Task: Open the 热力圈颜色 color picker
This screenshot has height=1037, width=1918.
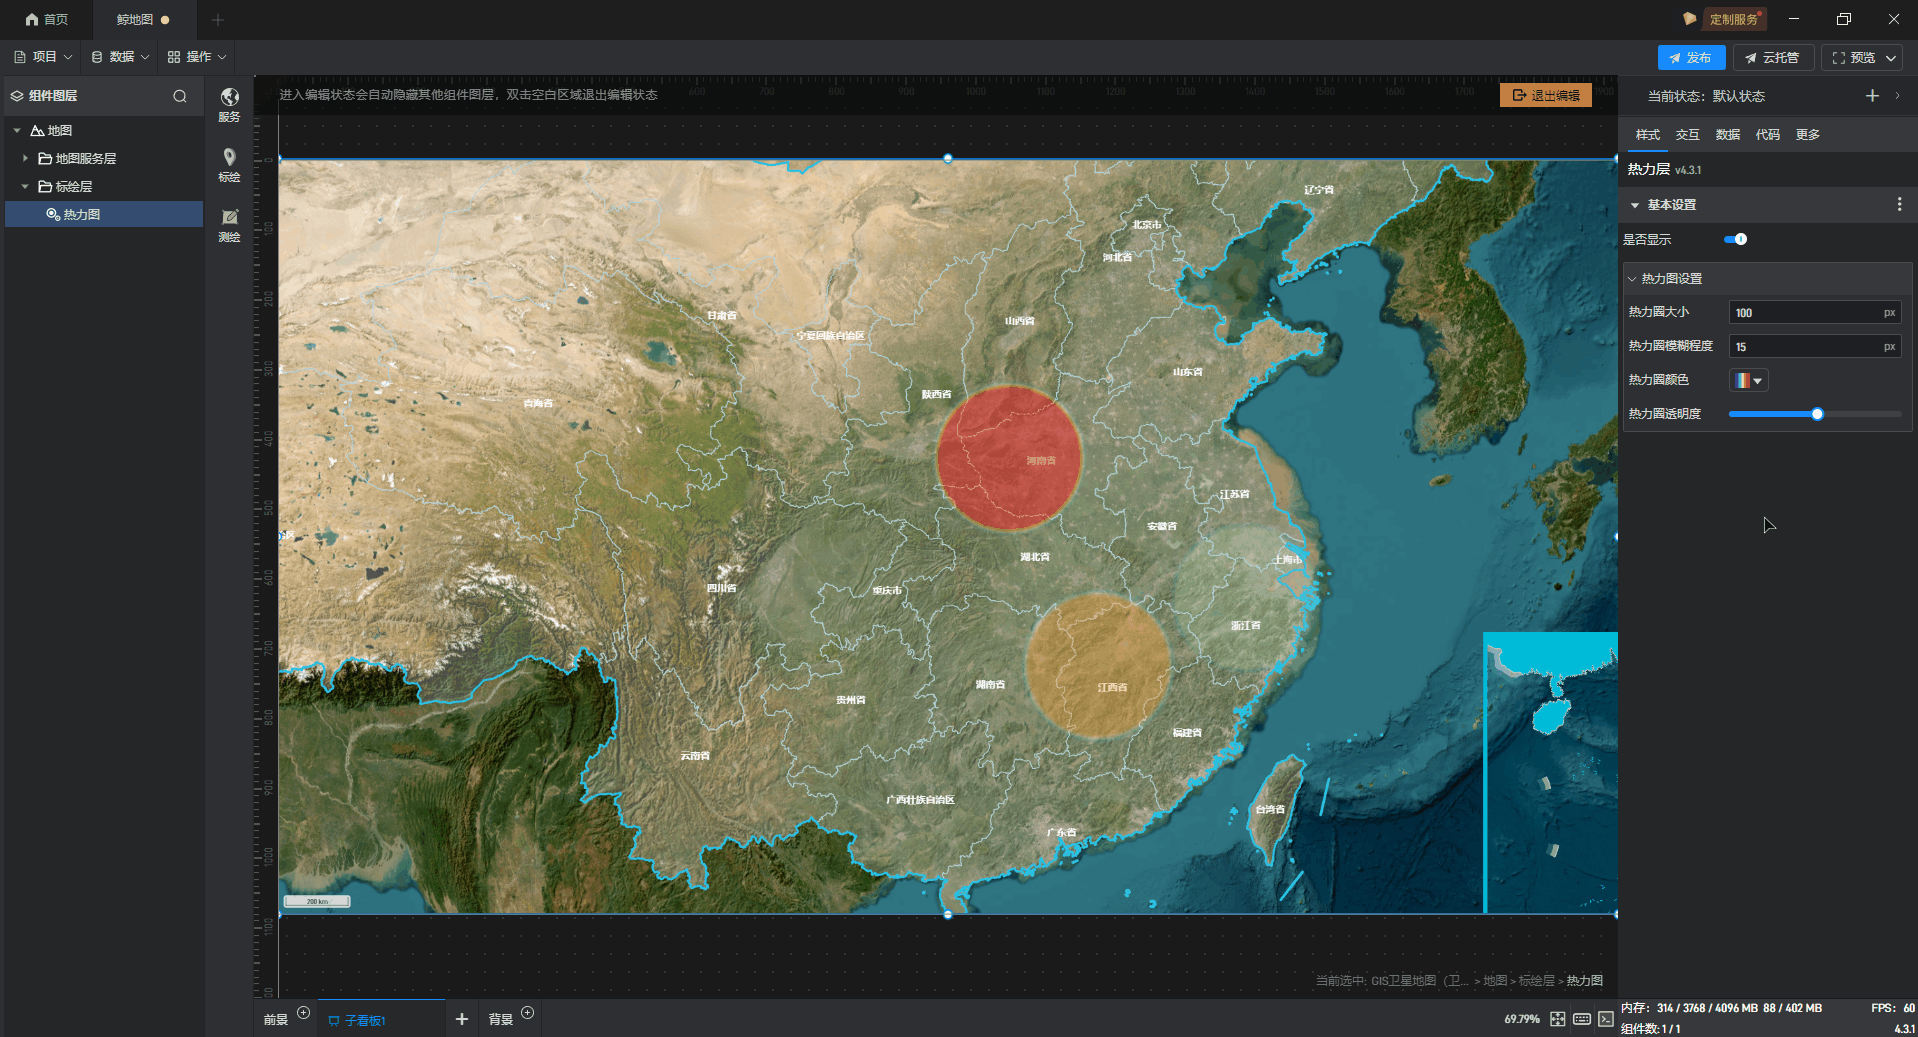Action: pos(1748,380)
